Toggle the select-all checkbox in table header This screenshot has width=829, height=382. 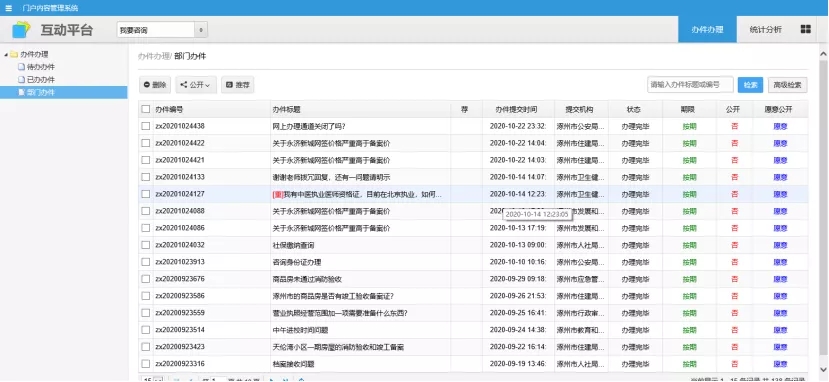[x=146, y=109]
